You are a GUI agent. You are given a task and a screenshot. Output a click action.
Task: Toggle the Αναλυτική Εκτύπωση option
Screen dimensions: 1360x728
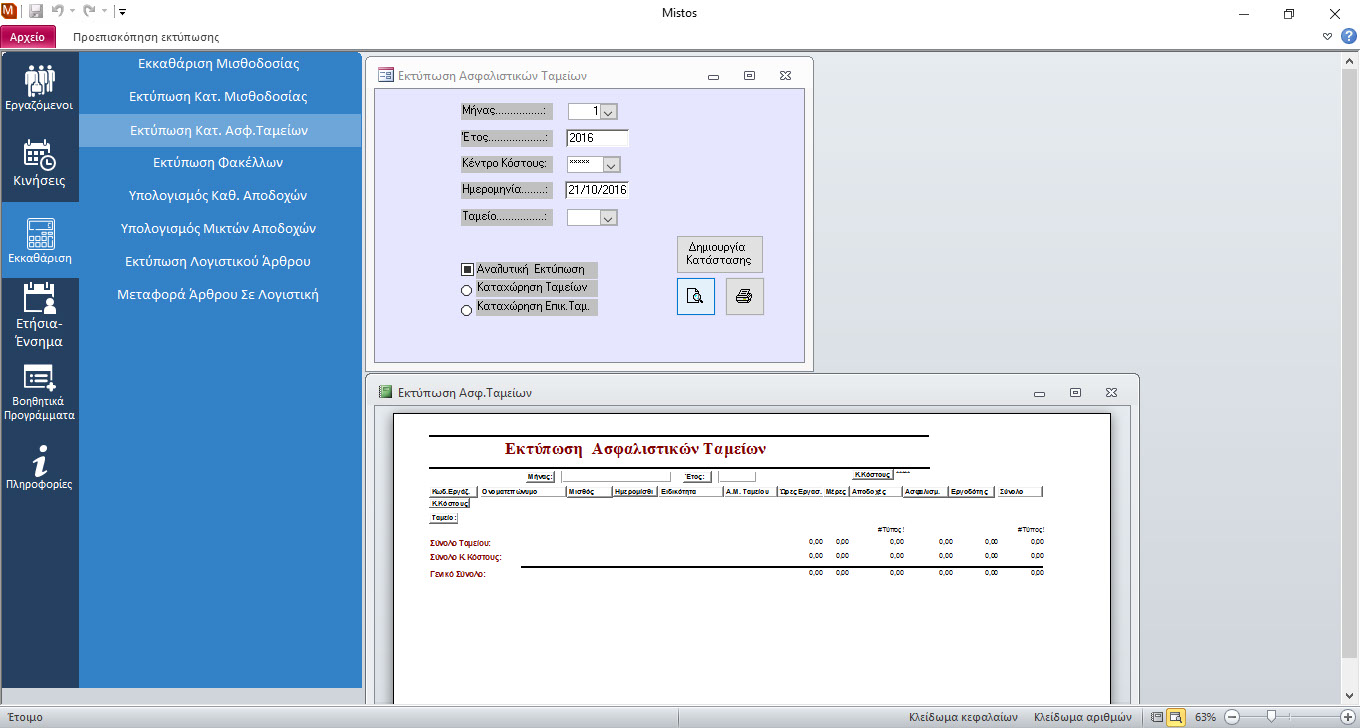[467, 269]
